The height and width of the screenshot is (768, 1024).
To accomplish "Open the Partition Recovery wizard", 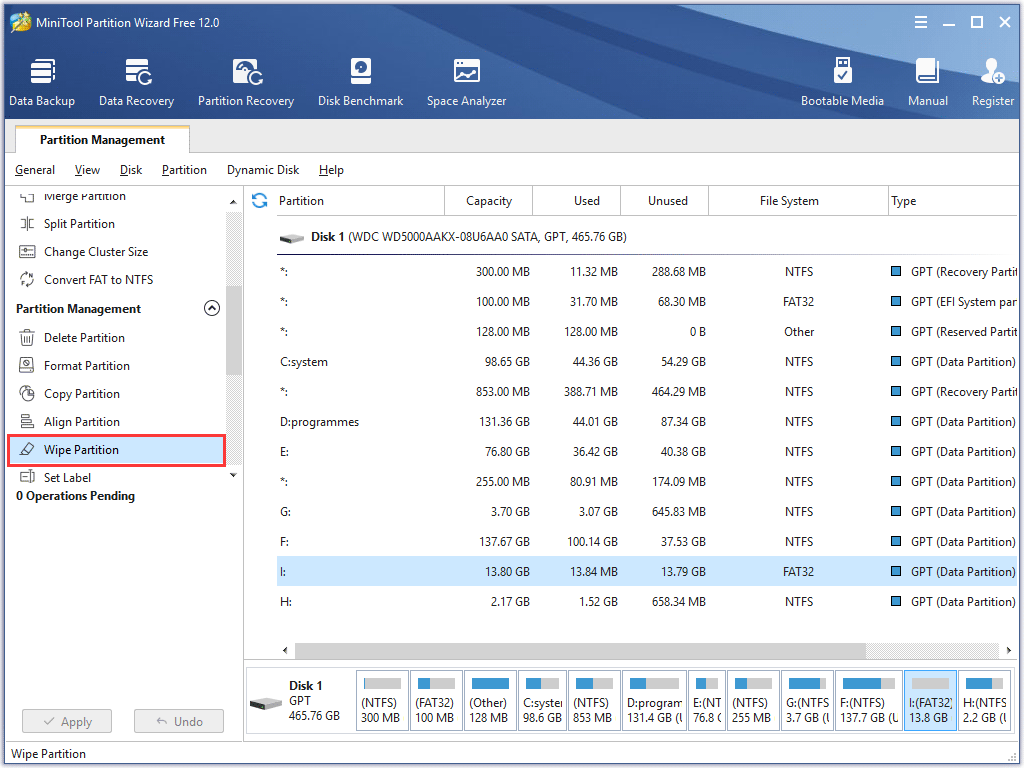I will [x=246, y=82].
